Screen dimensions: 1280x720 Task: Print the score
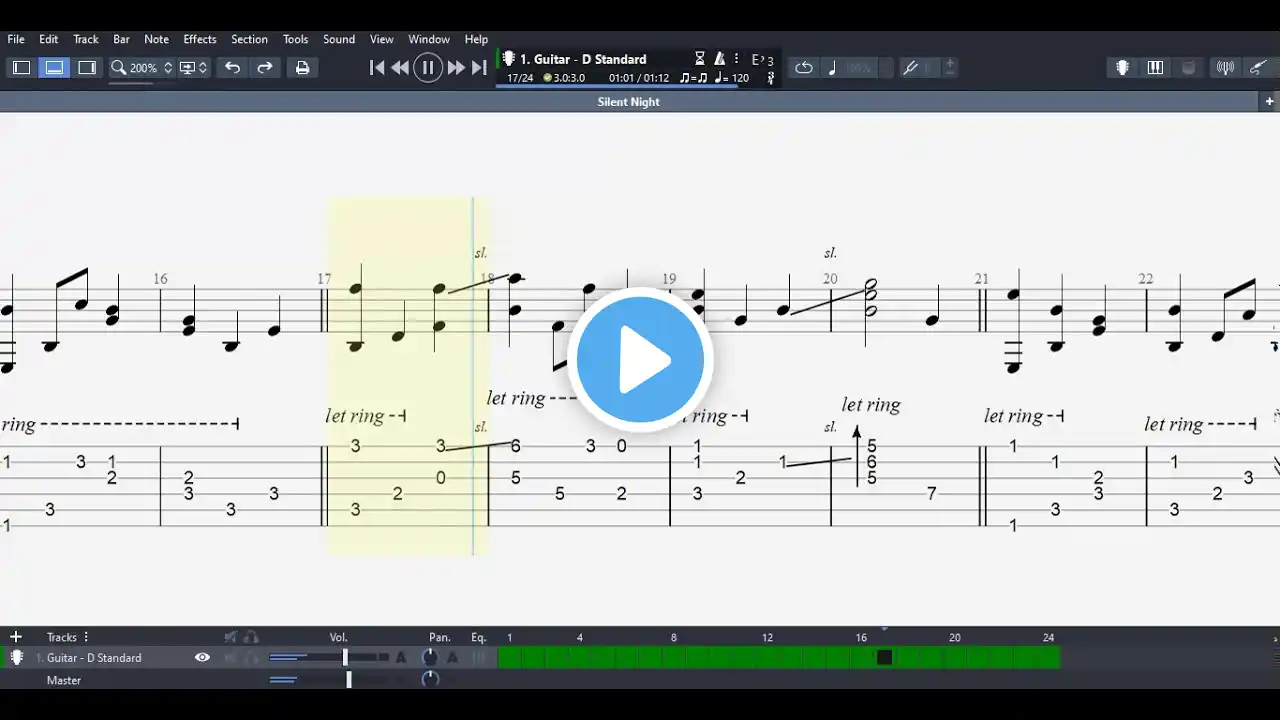coord(302,68)
